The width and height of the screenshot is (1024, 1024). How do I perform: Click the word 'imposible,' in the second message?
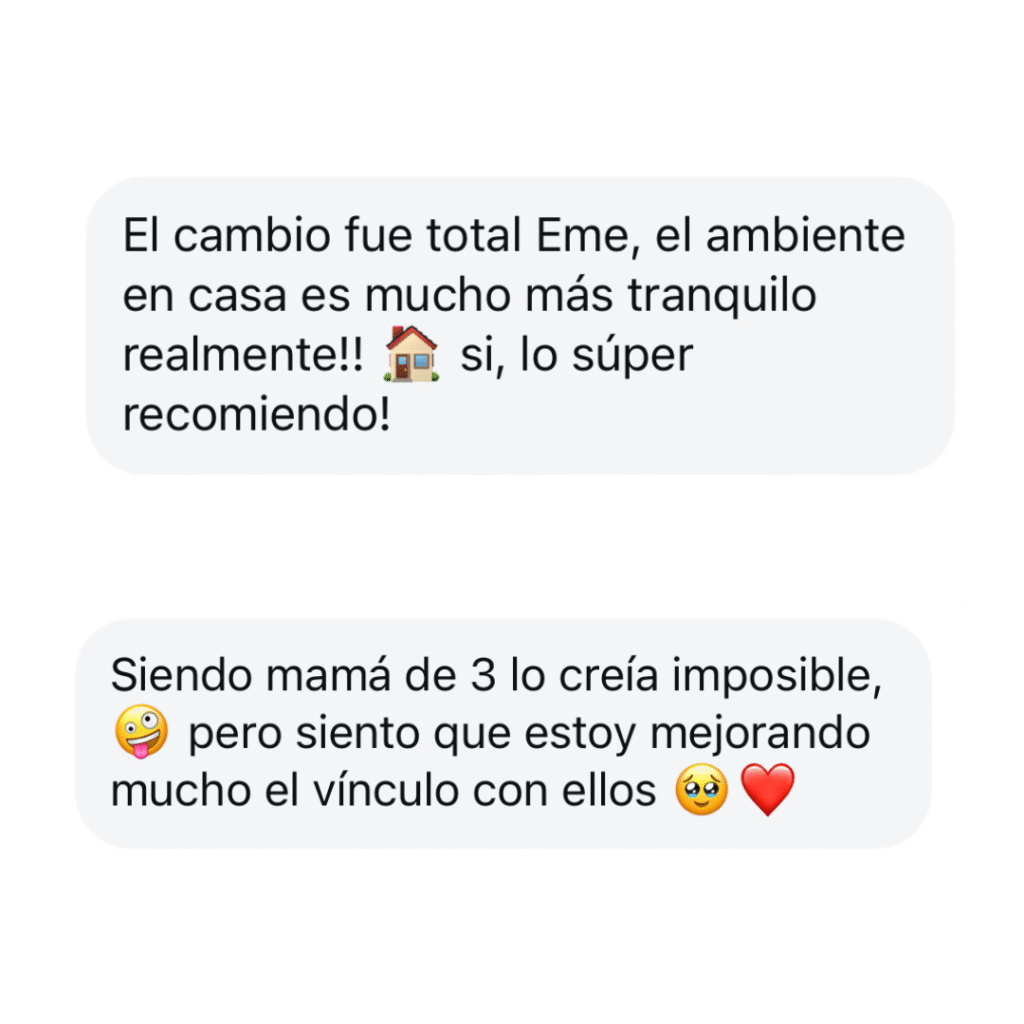(x=777, y=676)
